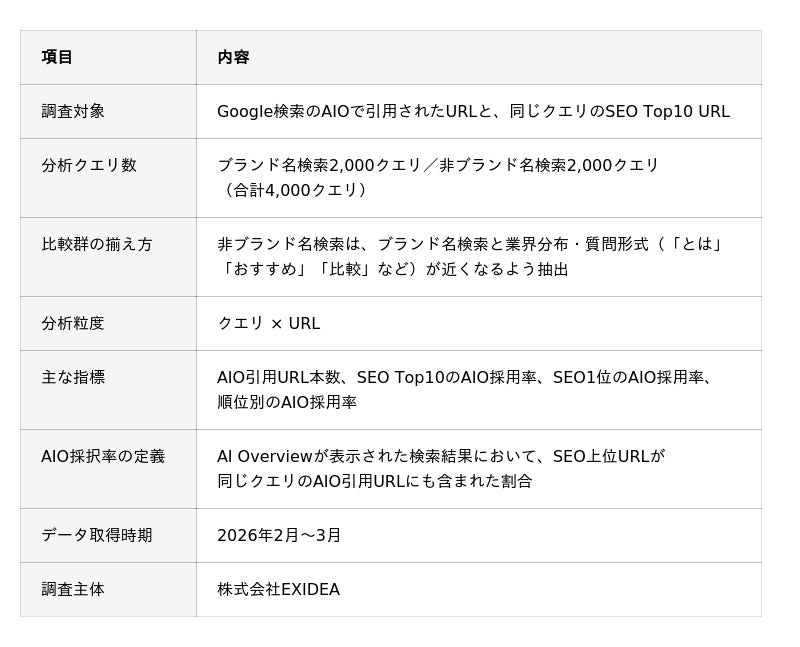This screenshot has width=800, height=647.
Task: Select the AIO採択率の定義 row label
Action: tap(103, 456)
